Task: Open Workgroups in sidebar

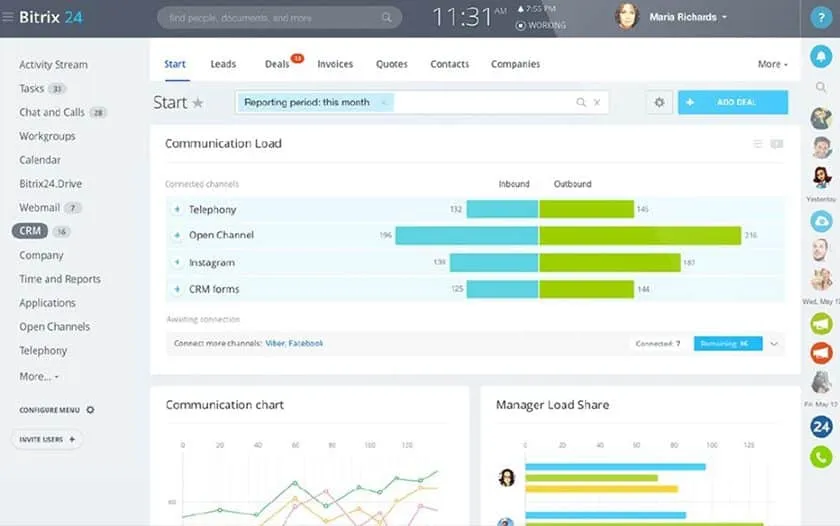Action: [47, 136]
